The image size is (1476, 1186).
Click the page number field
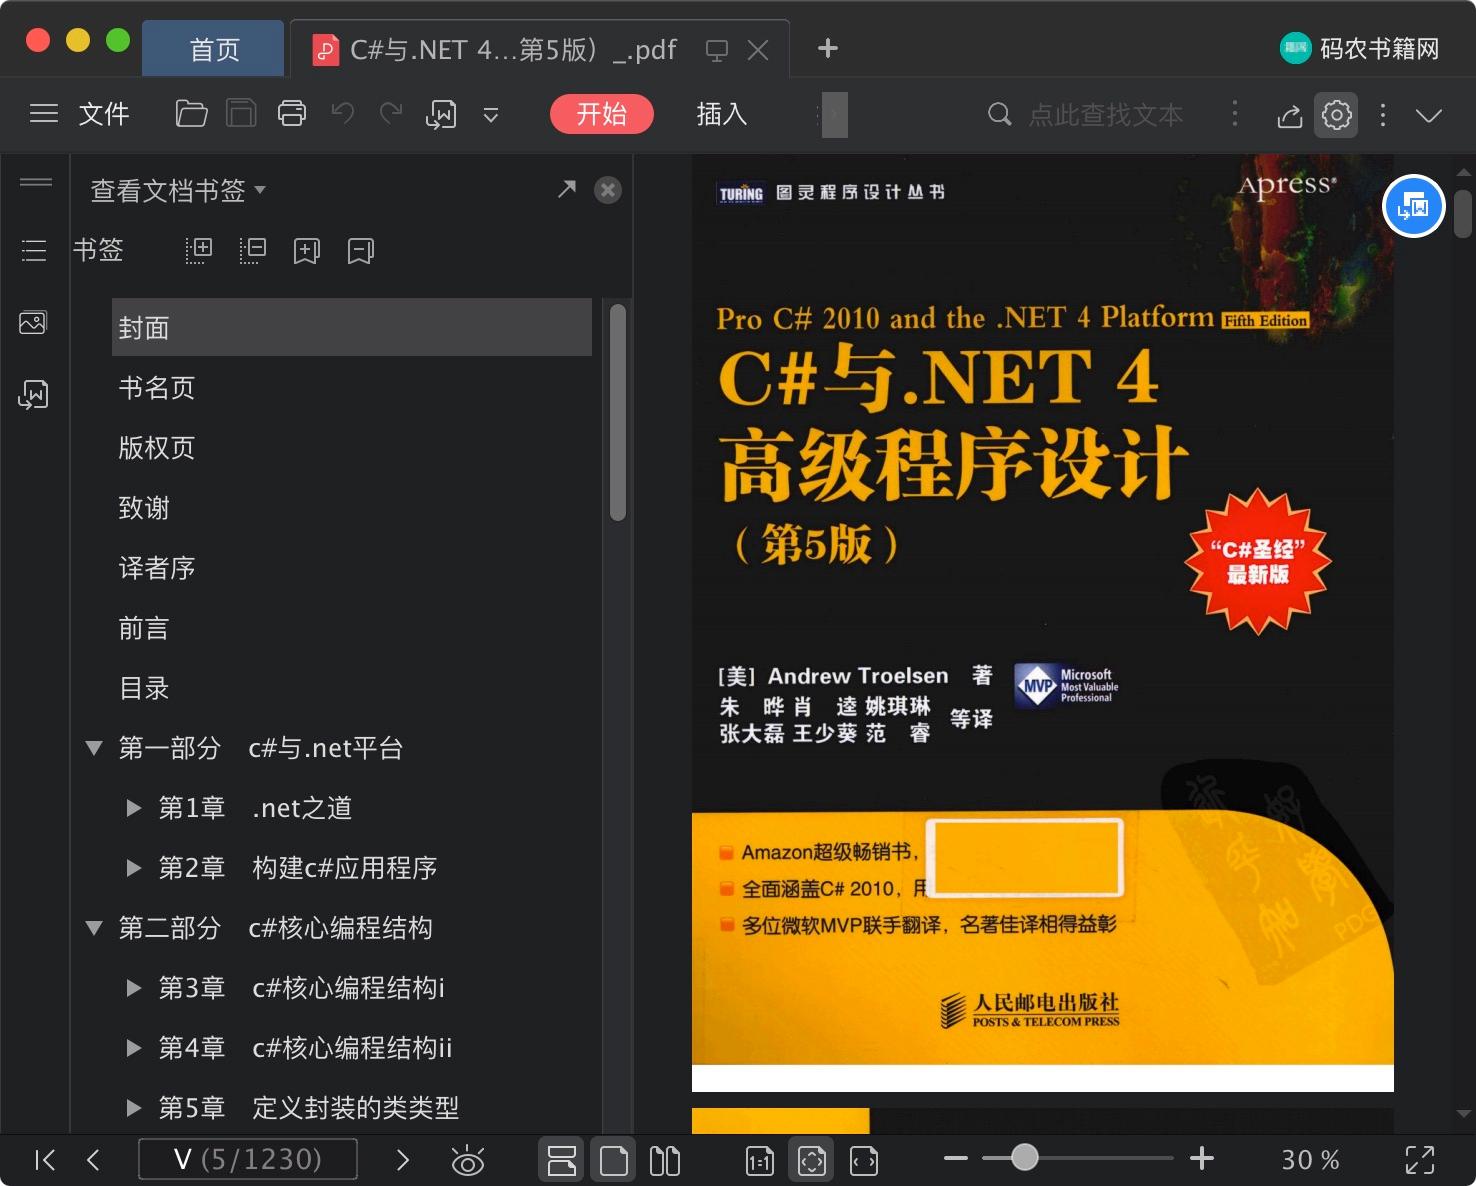[x=247, y=1160]
